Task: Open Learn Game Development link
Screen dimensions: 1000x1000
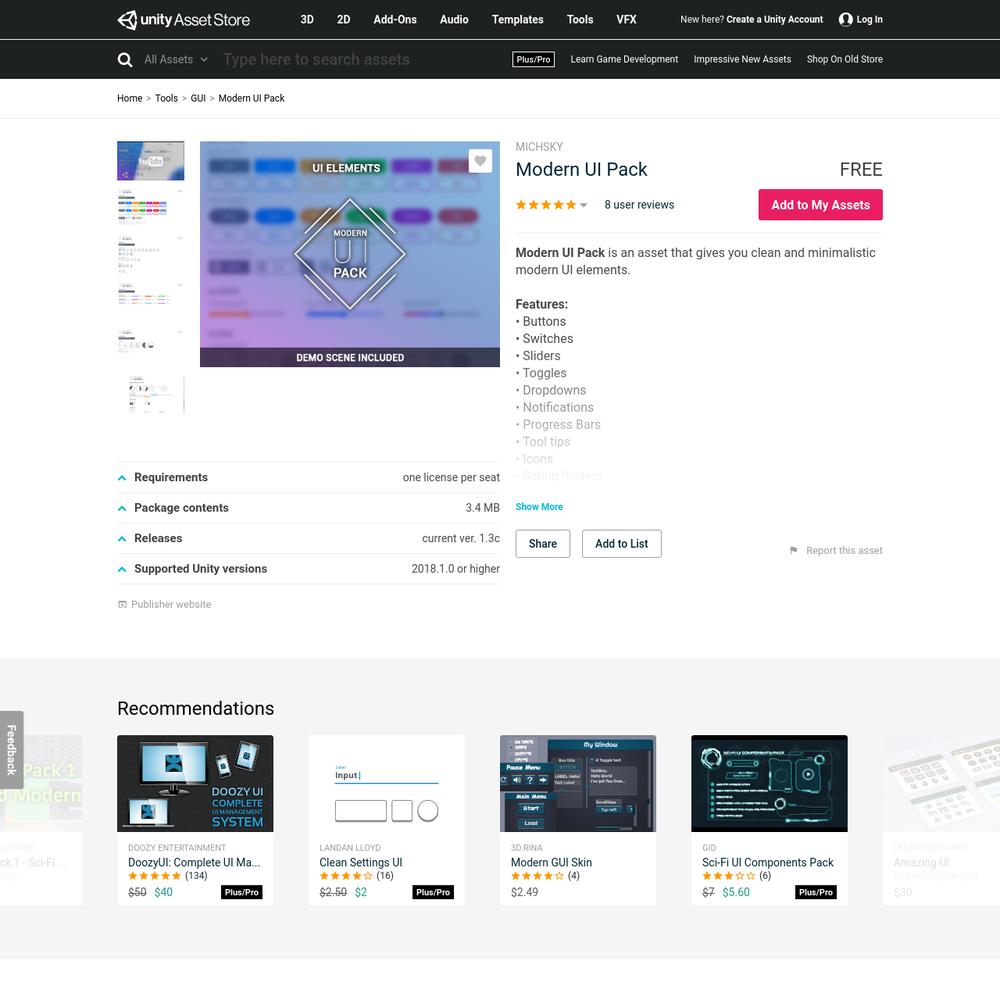Action: pyautogui.click(x=624, y=59)
